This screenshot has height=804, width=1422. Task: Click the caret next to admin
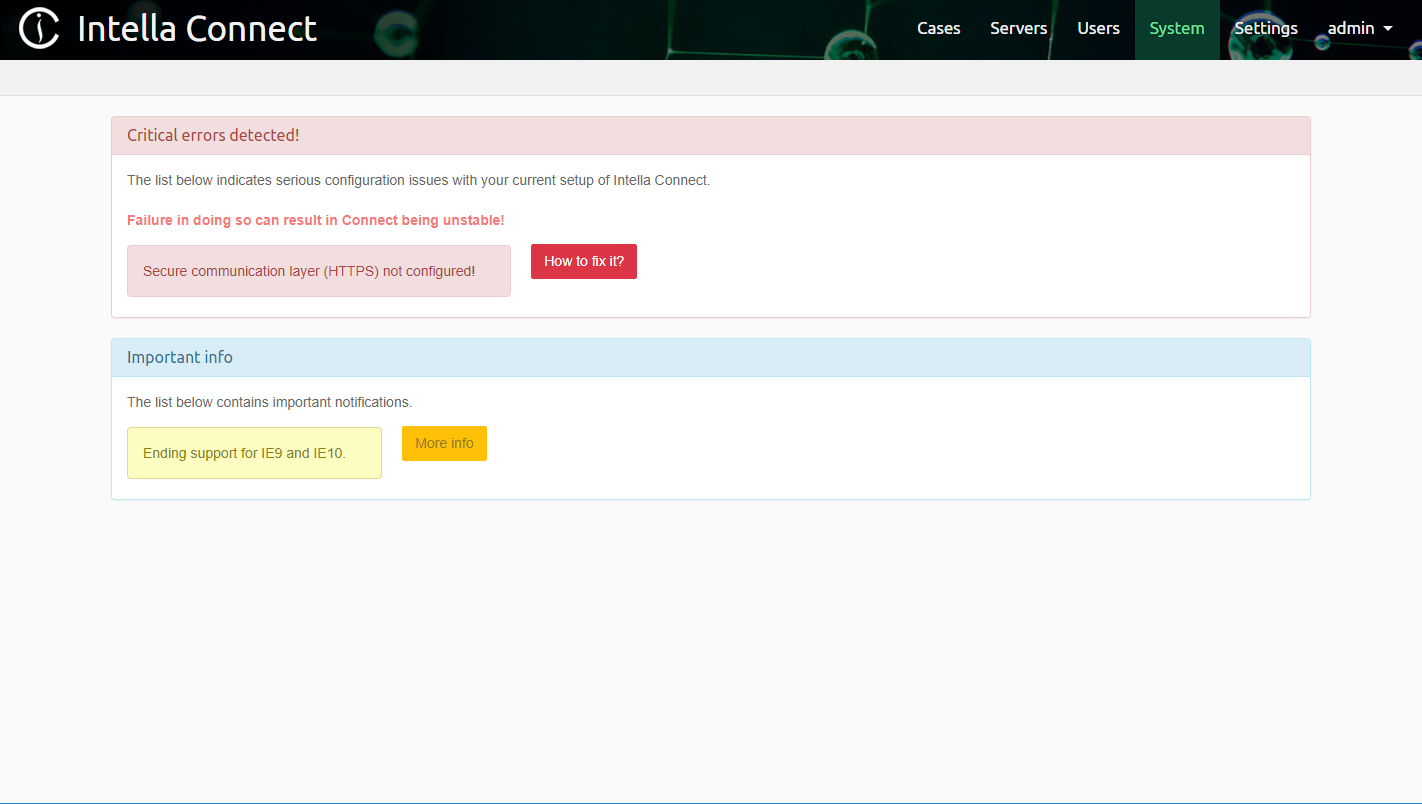[1389, 30]
